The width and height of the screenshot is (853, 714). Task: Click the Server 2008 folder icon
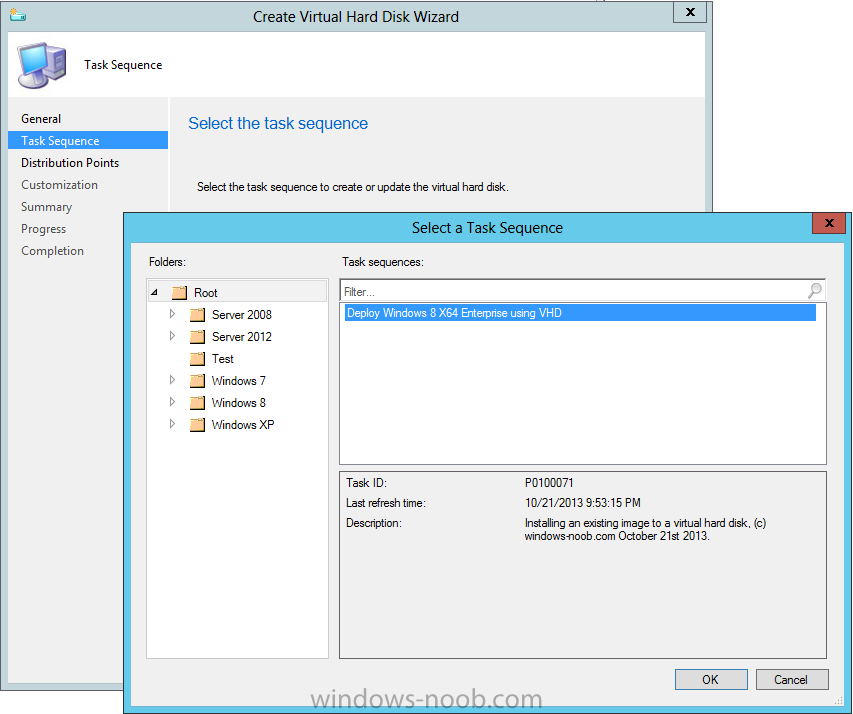(x=197, y=315)
